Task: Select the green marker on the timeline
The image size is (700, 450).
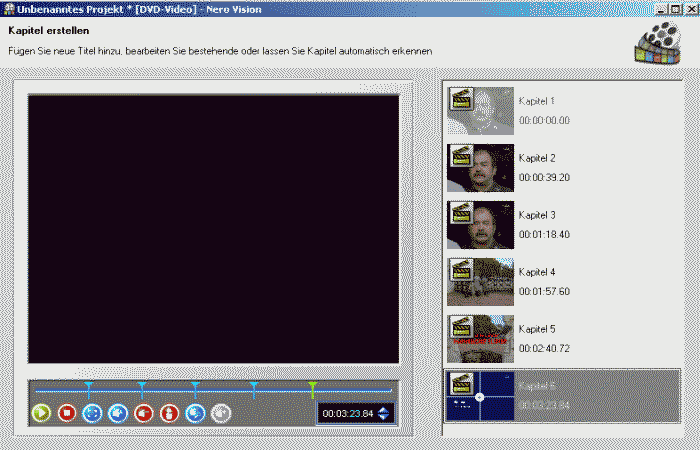Action: click(313, 386)
